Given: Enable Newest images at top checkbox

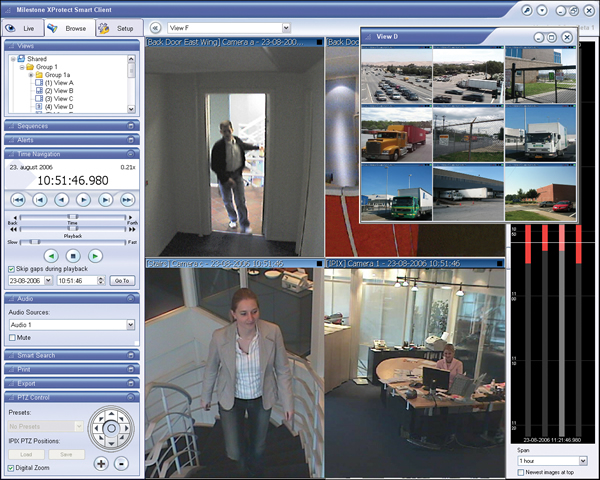Looking at the screenshot, I should point(521,473).
